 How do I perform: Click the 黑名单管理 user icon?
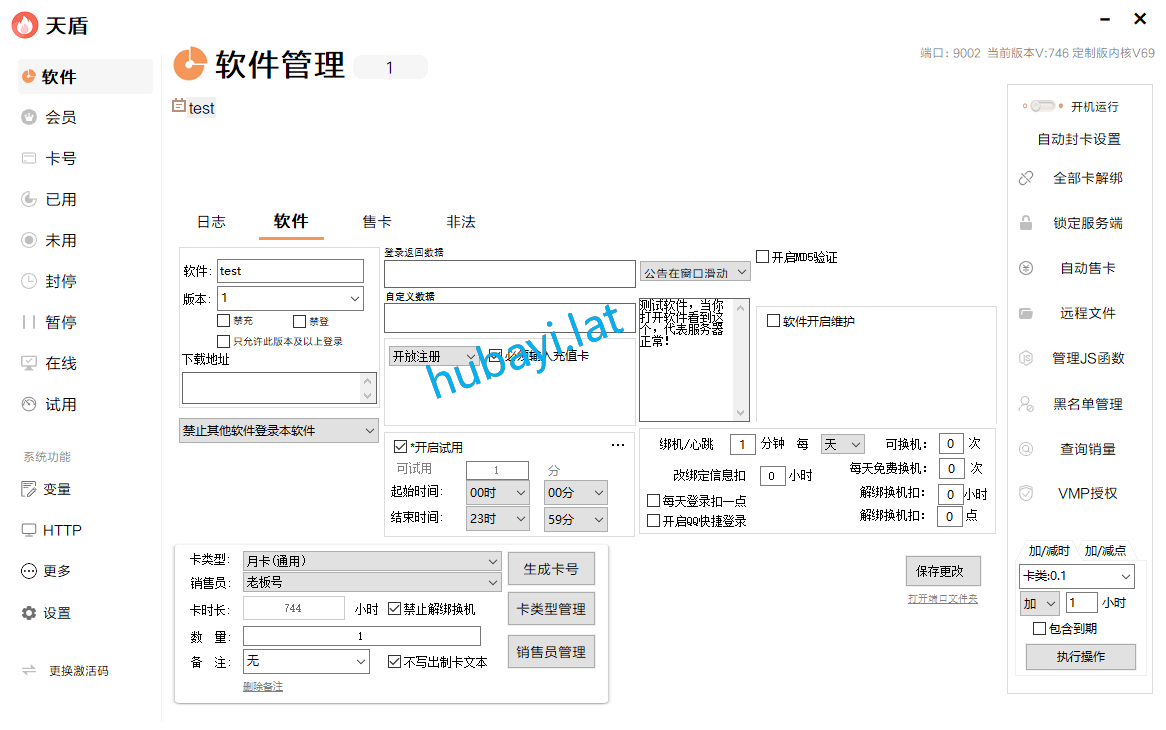[1026, 404]
